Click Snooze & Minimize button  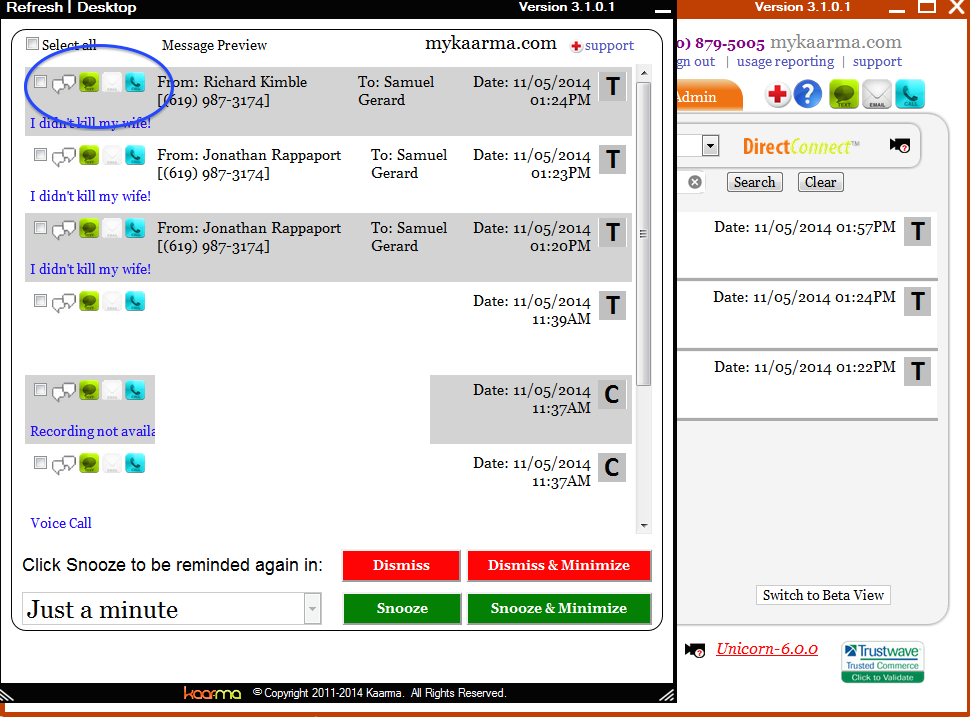tap(559, 609)
